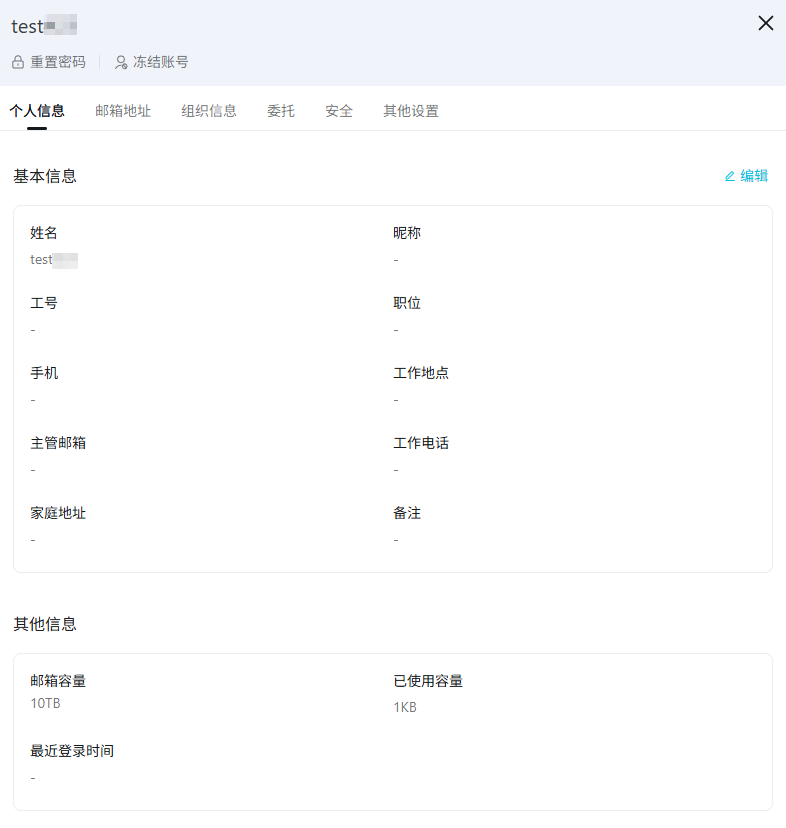Open the 组织信息 tab
786x828 pixels.
pos(209,111)
